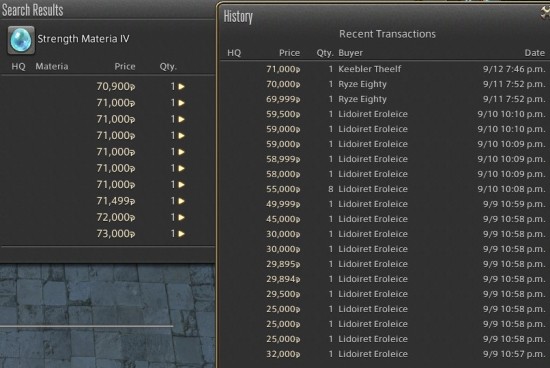
Task: Click the Buyer column header in History
Action: (x=350, y=53)
